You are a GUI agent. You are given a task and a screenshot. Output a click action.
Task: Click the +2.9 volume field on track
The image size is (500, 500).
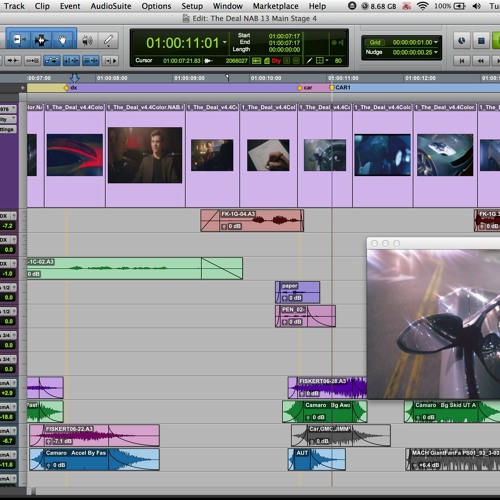(x=7, y=393)
